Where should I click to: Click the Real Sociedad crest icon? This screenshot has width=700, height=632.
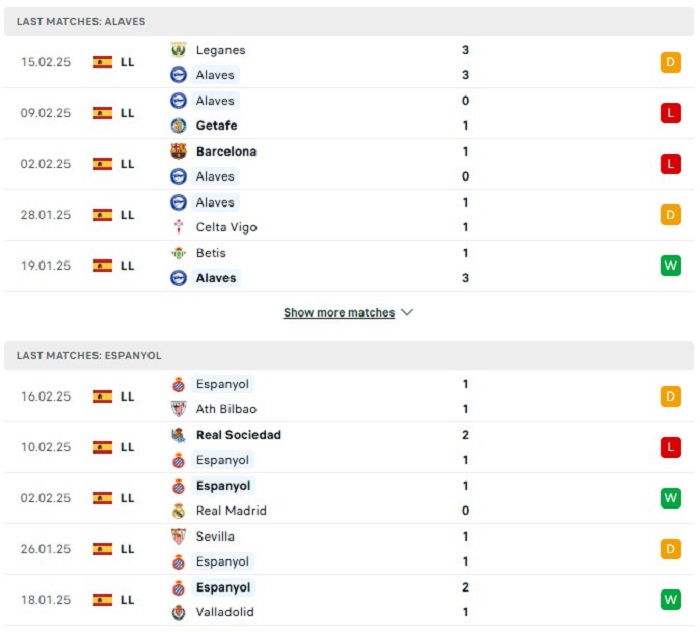[x=178, y=435]
